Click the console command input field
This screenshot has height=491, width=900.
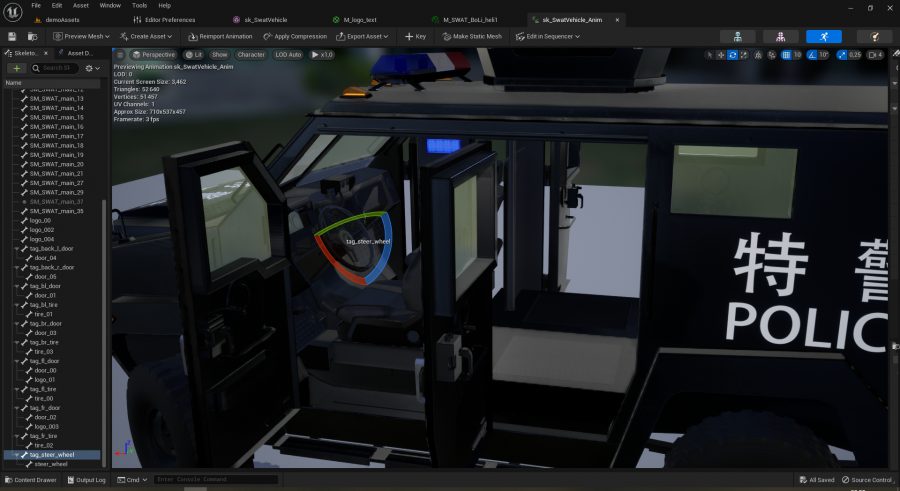216,480
